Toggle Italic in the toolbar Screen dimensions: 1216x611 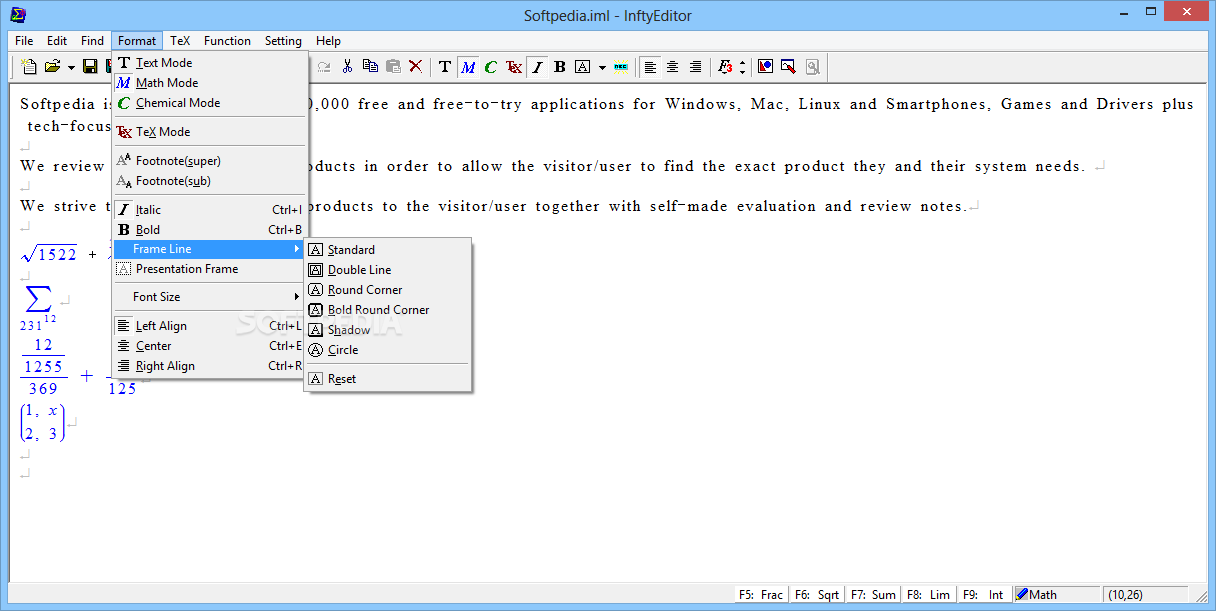pyautogui.click(x=537, y=67)
